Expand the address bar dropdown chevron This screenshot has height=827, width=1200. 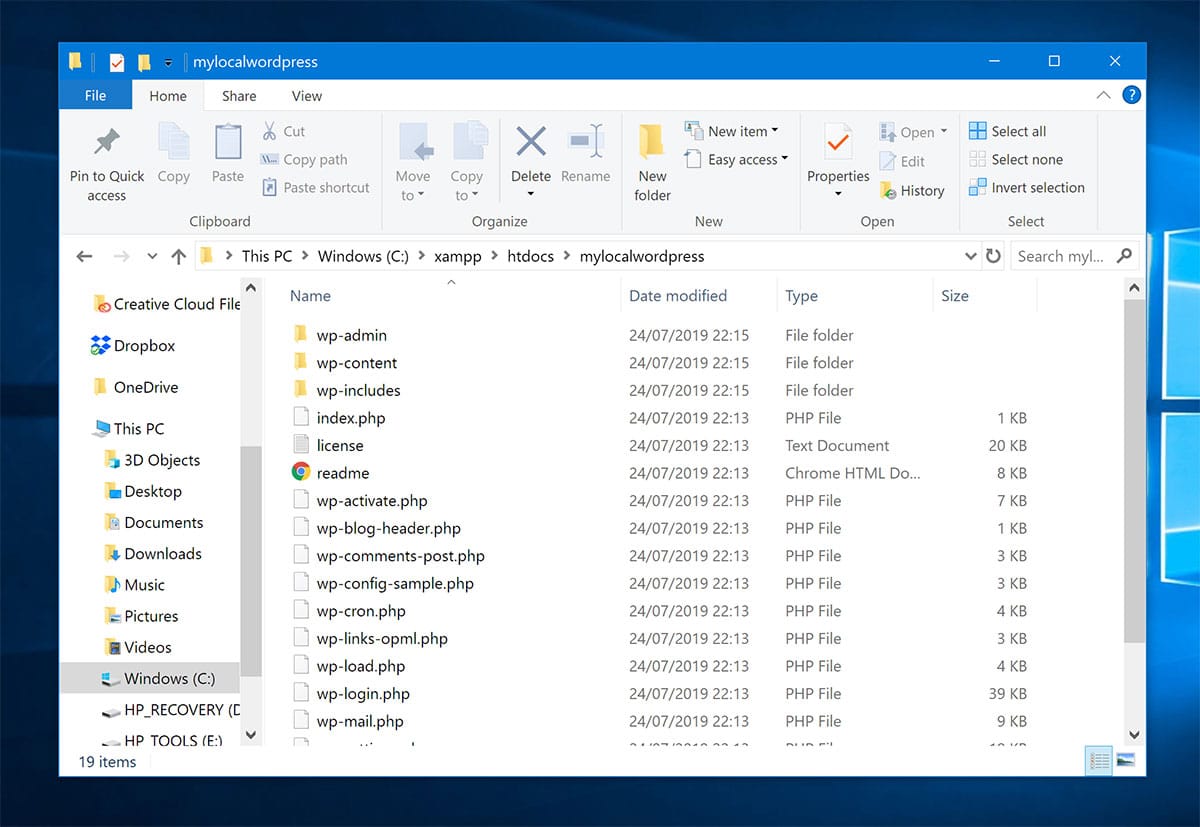point(970,256)
